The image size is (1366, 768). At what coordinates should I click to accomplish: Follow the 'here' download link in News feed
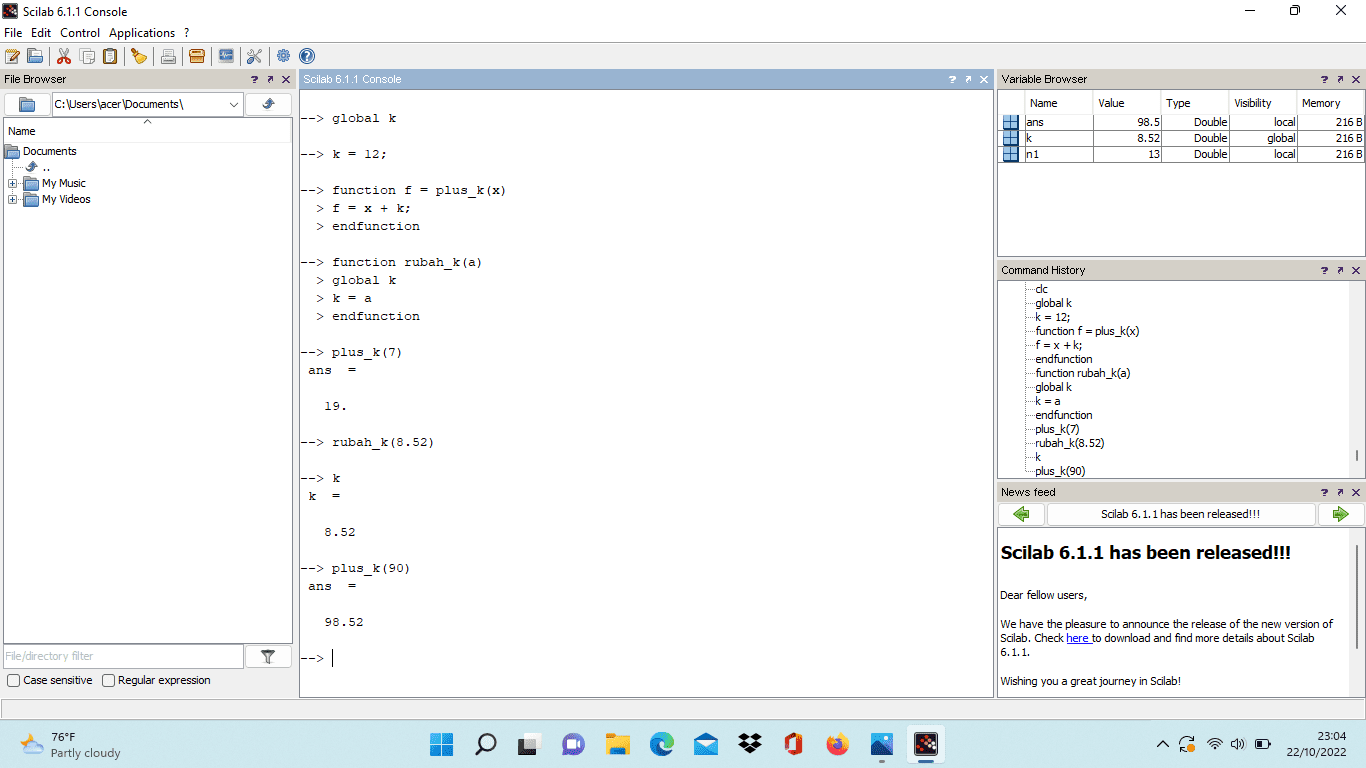1077,638
